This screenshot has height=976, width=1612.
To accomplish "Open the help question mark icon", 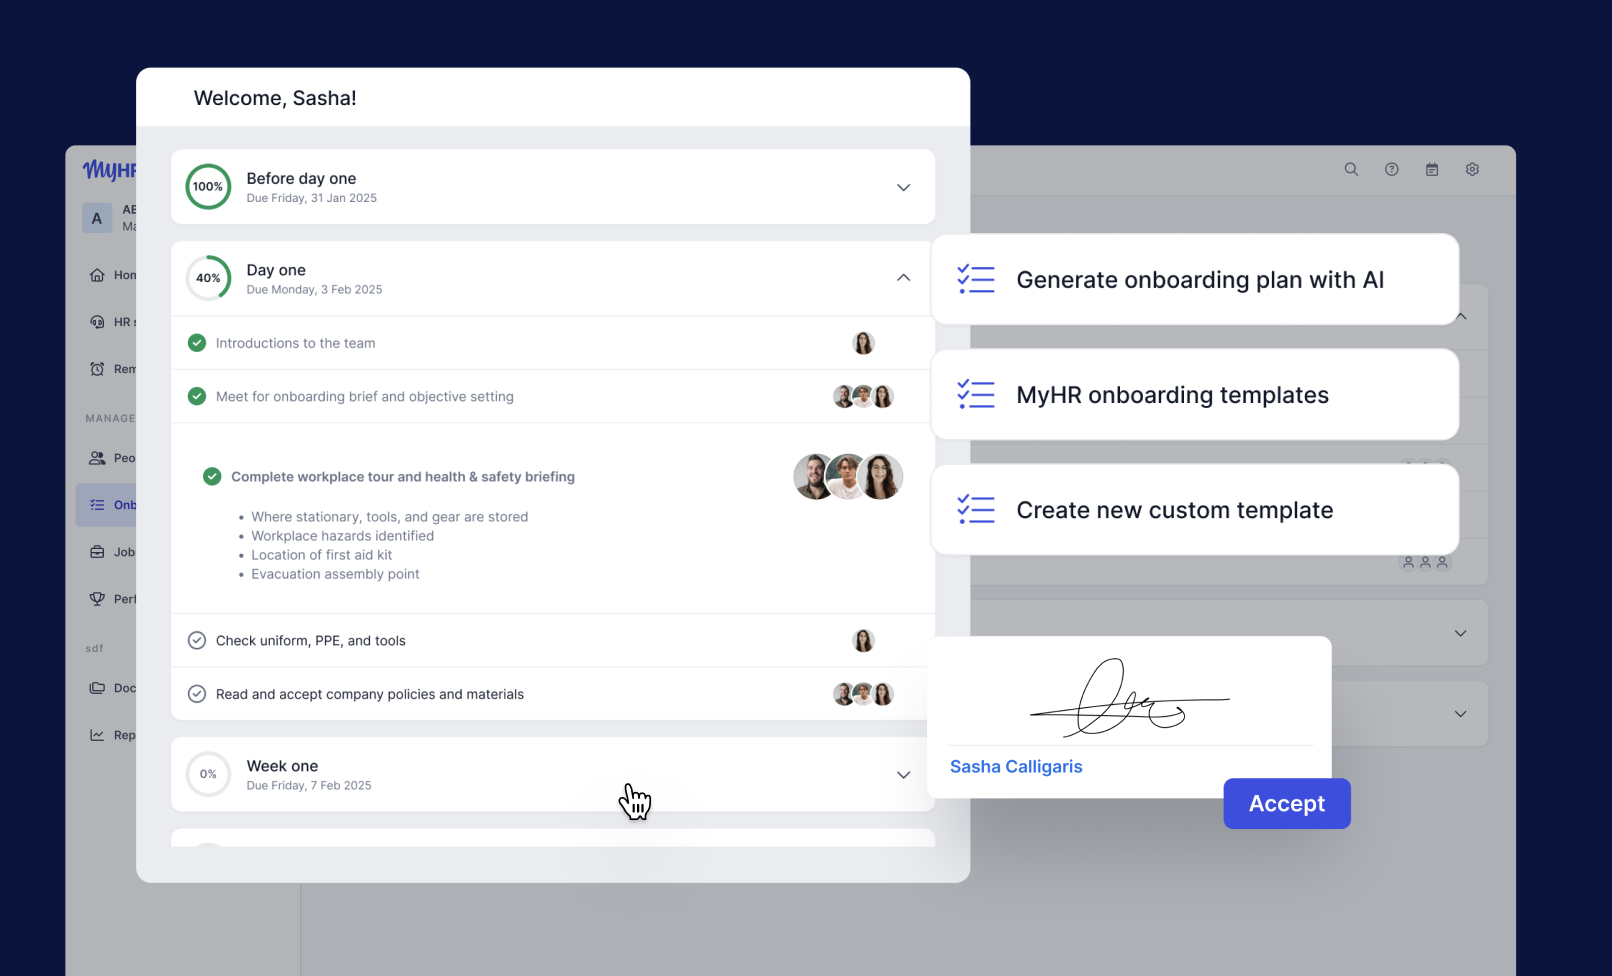I will point(1391,170).
